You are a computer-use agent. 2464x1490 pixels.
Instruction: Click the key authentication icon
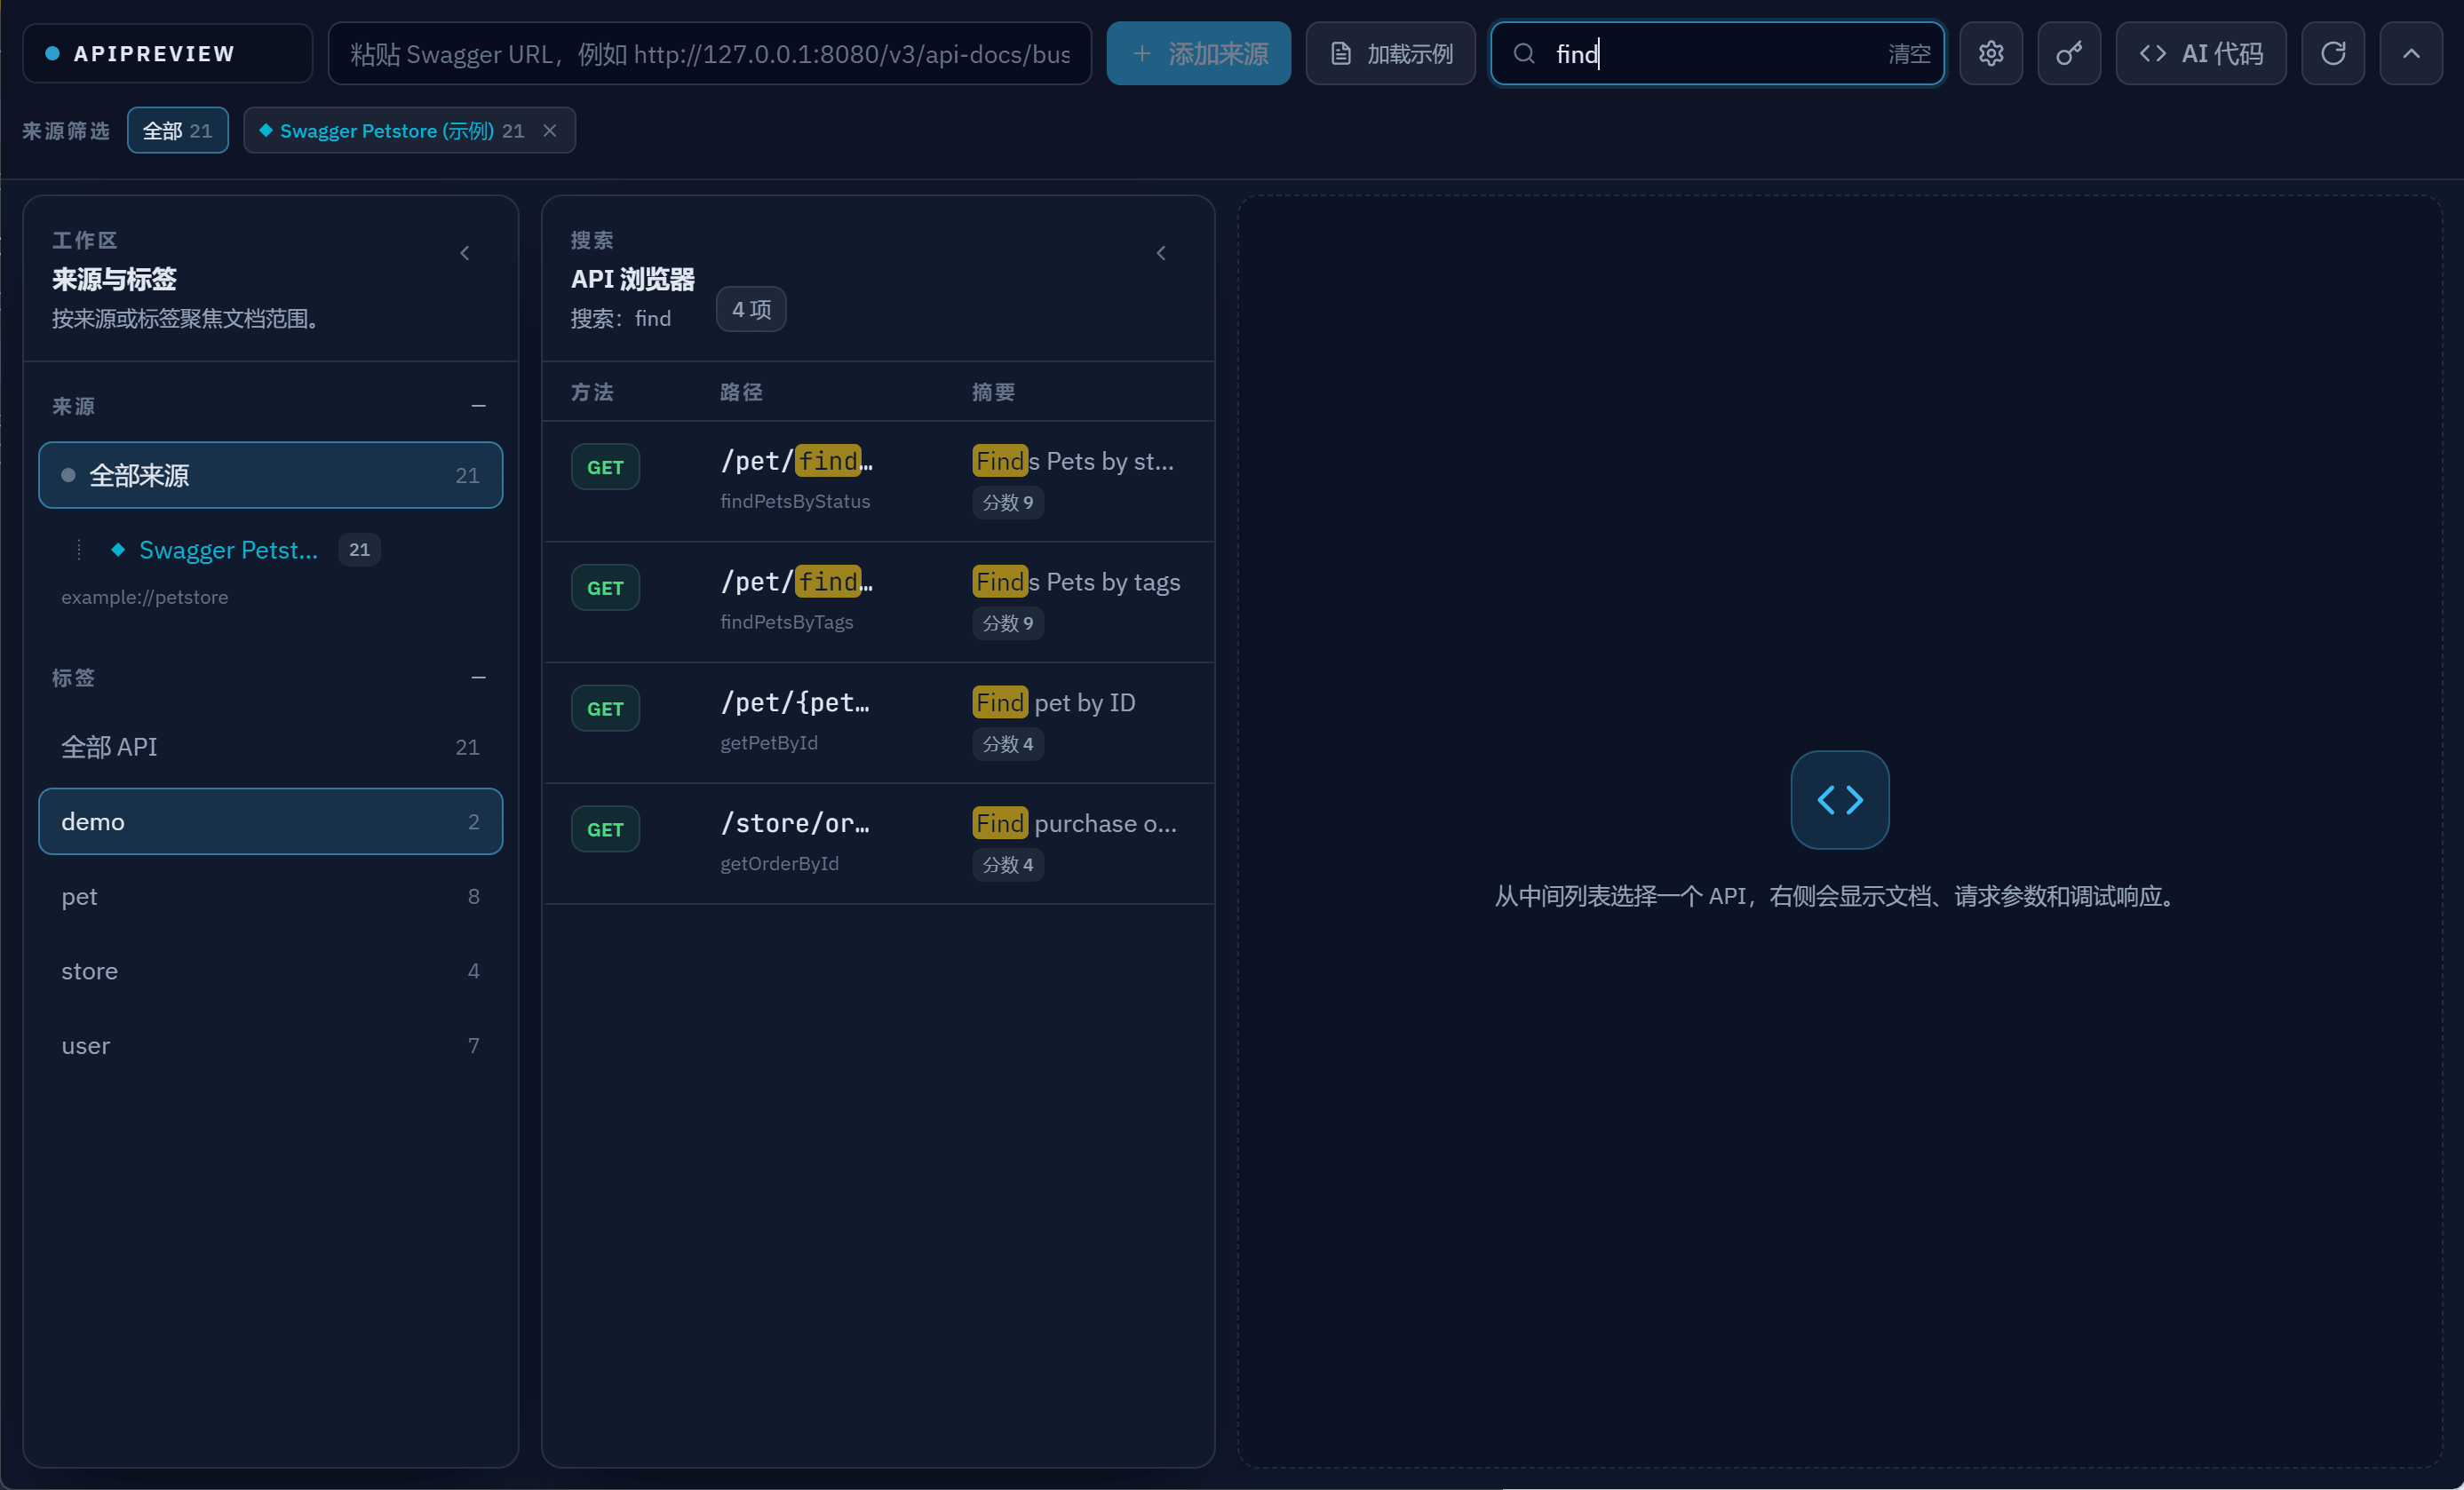pos(2068,53)
